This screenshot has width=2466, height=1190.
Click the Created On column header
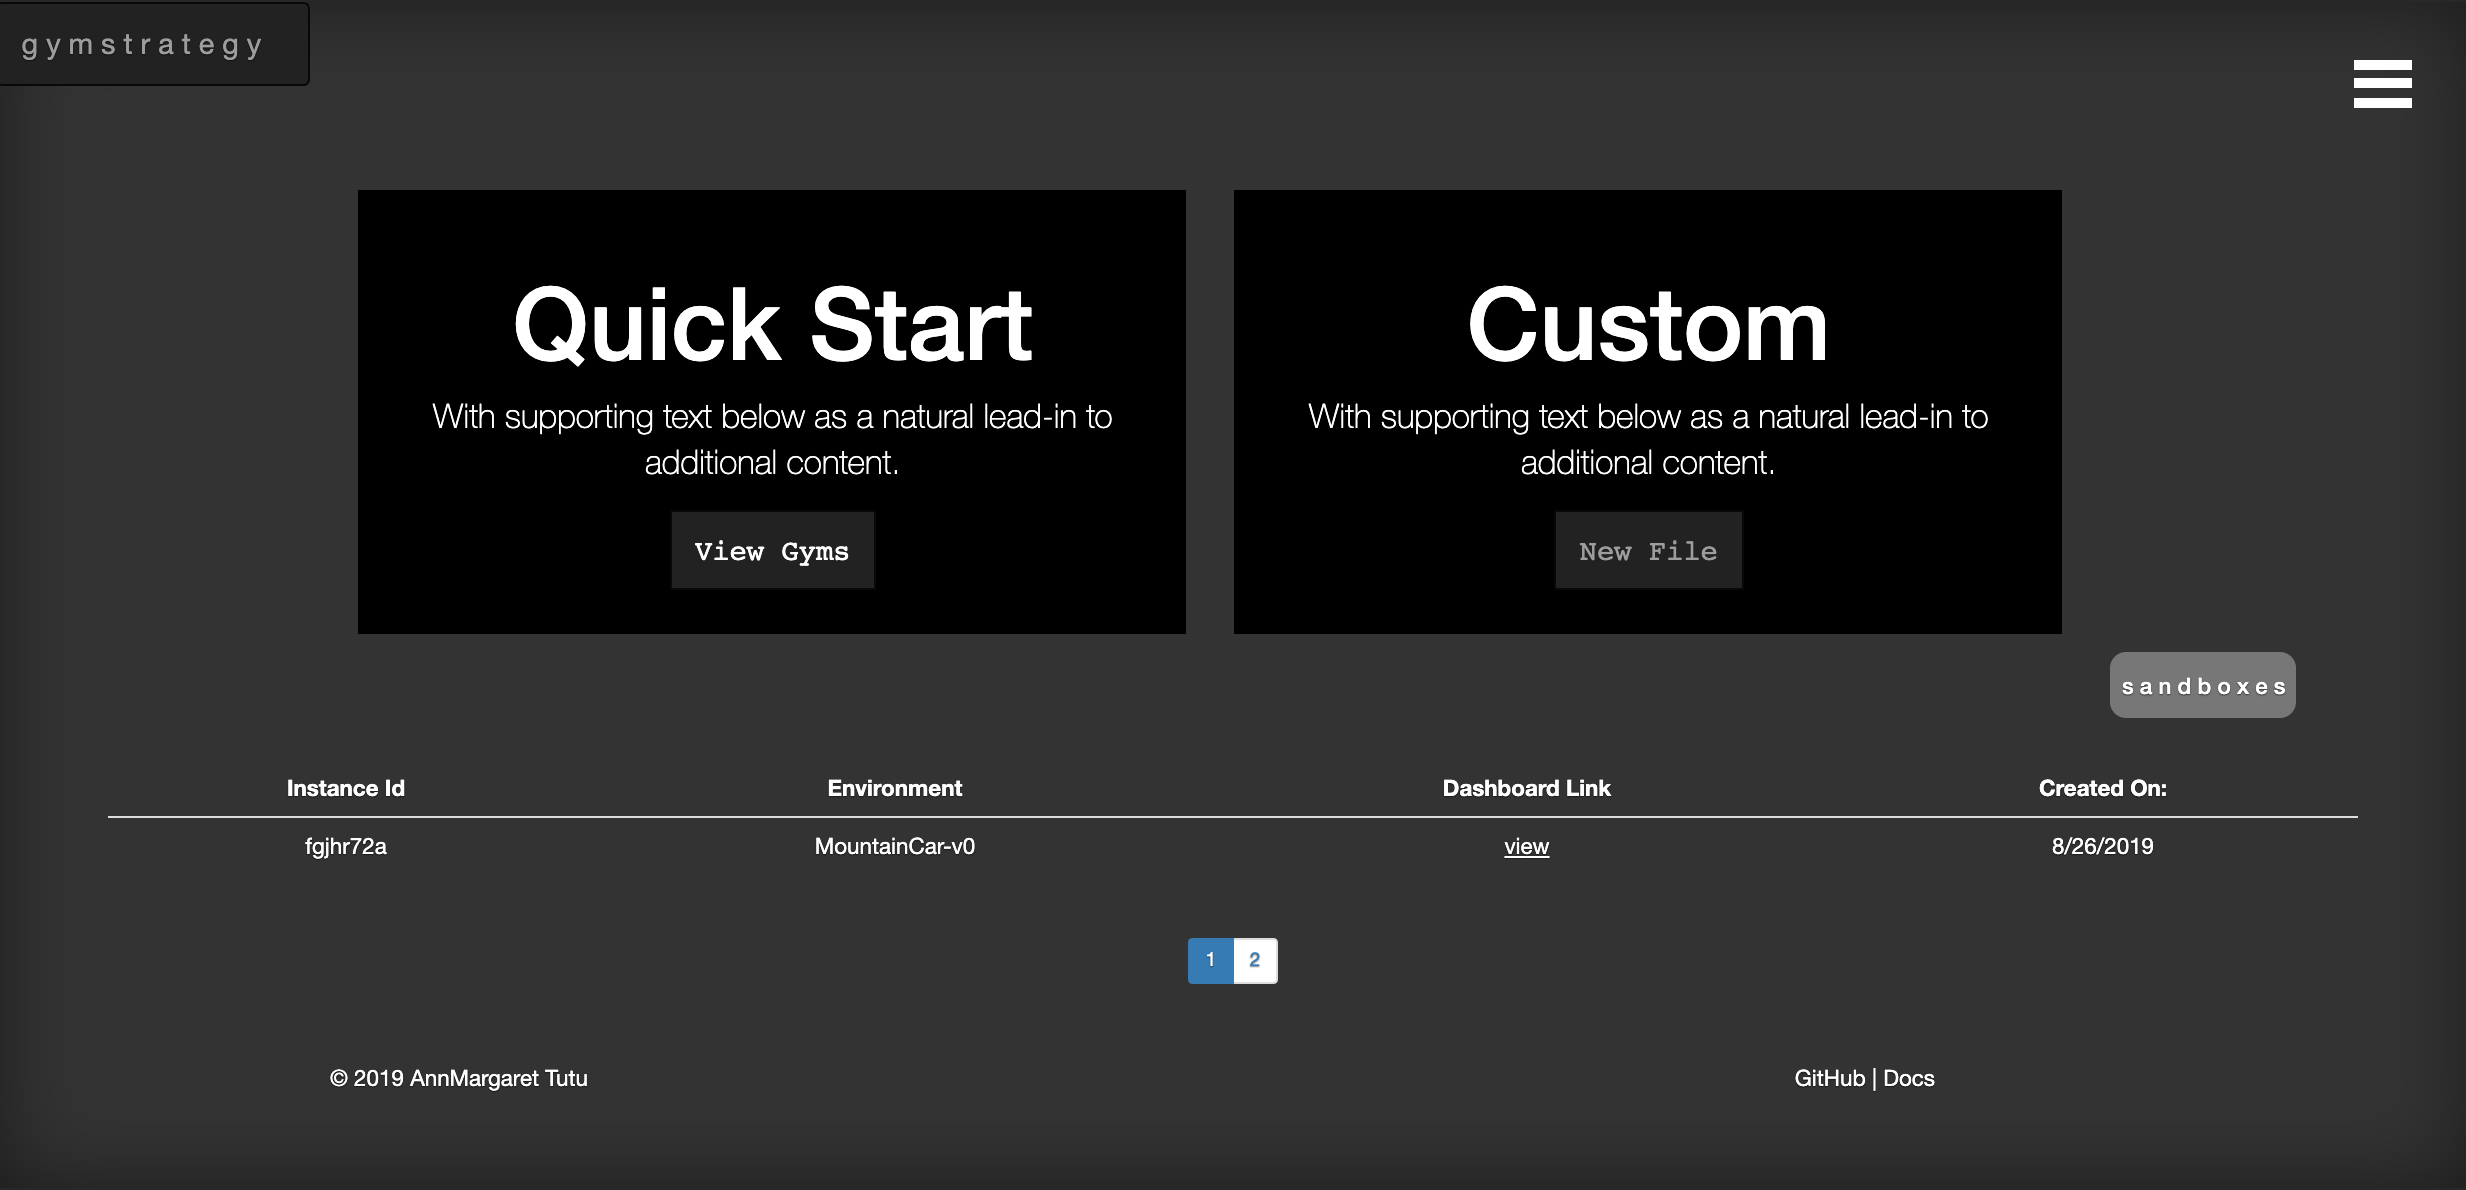(x=2102, y=788)
